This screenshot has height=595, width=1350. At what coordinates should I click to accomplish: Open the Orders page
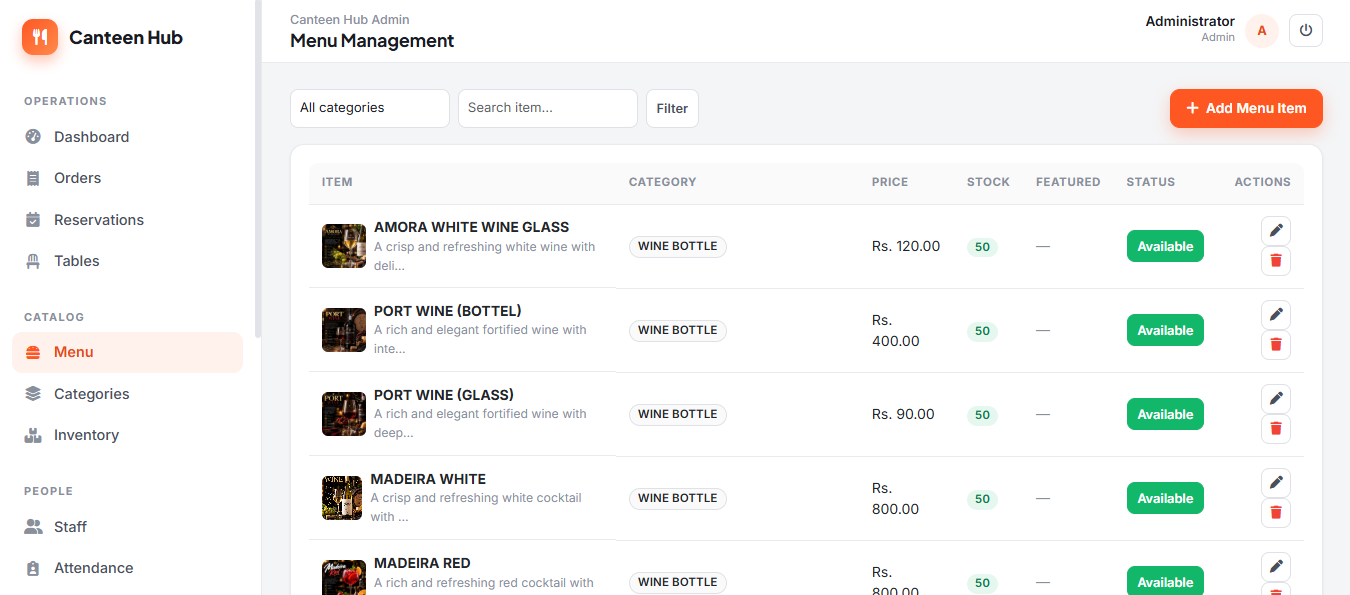pos(127,178)
